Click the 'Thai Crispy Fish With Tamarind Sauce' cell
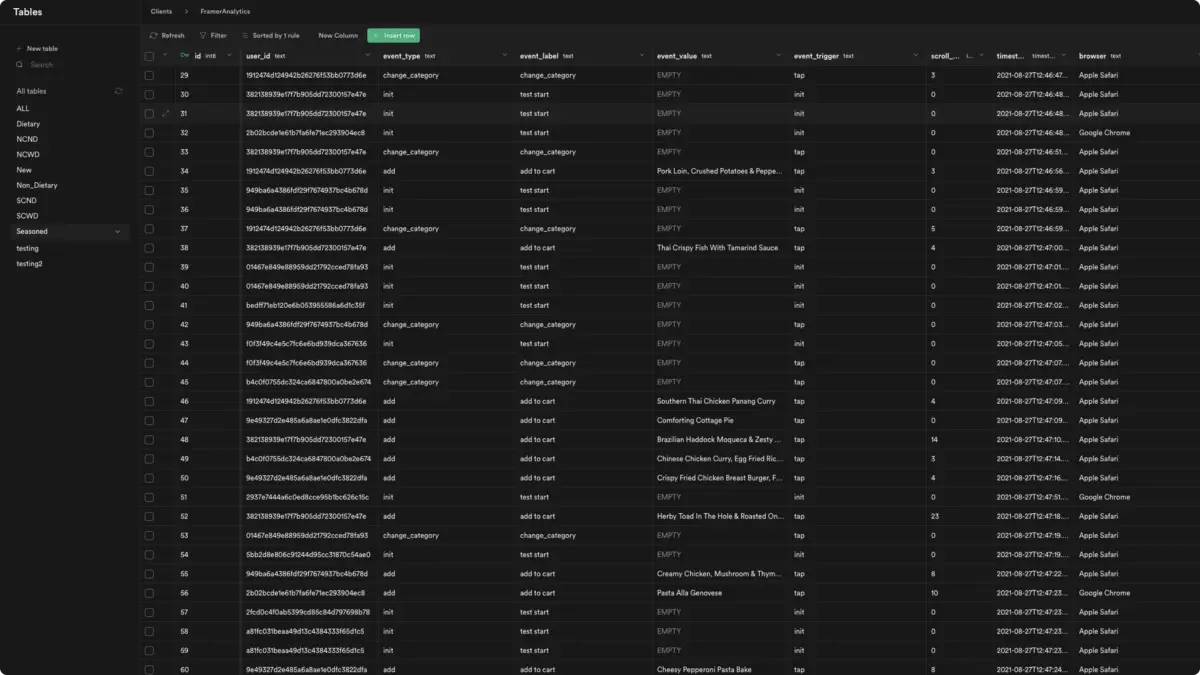 point(718,248)
